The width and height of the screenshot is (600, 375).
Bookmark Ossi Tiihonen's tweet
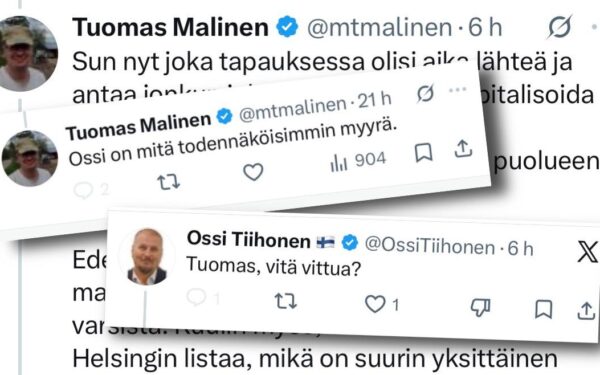543,309
